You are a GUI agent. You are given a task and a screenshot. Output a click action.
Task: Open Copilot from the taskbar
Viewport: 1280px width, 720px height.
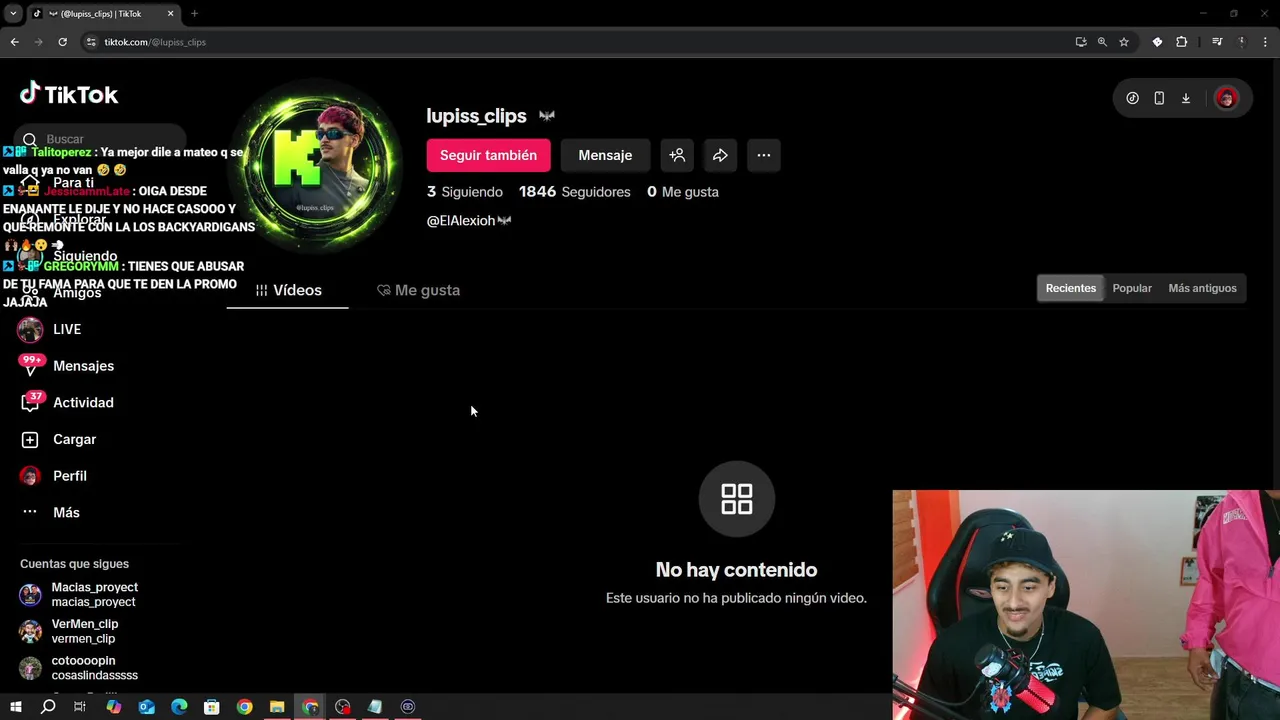pos(113,707)
